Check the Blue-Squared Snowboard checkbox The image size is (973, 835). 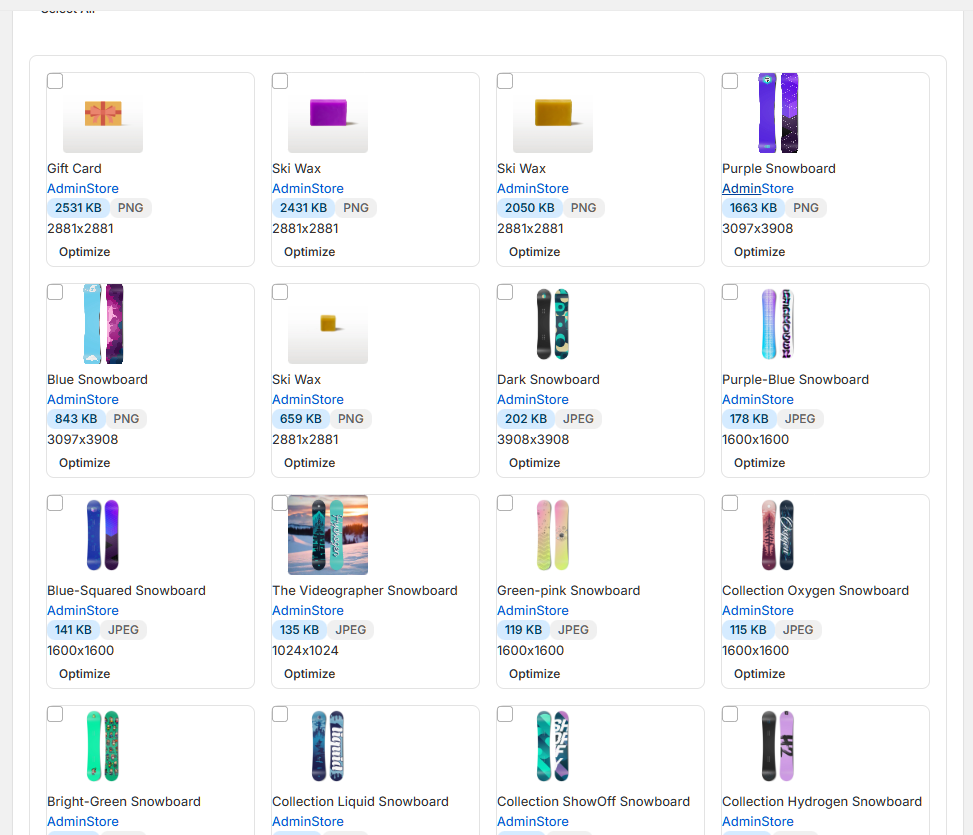(55, 503)
